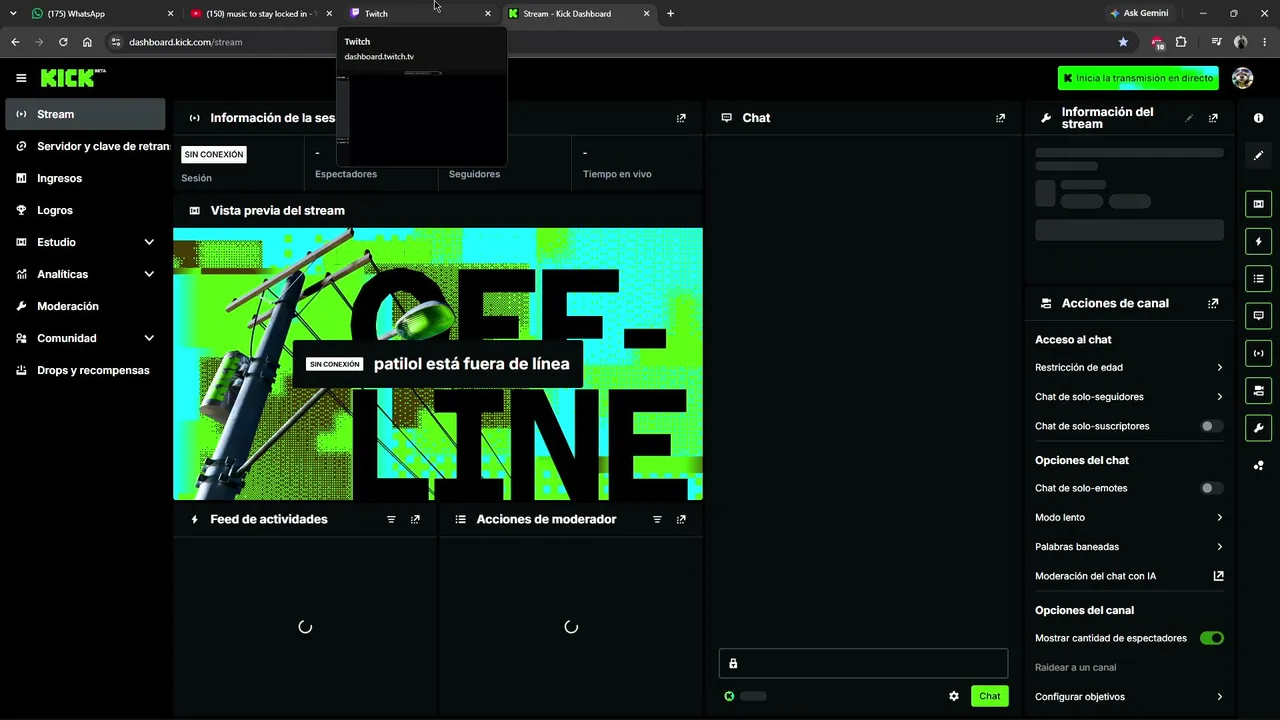Image resolution: width=1280 pixels, height=720 pixels.
Task: Open chat settings gear icon
Action: 954,696
